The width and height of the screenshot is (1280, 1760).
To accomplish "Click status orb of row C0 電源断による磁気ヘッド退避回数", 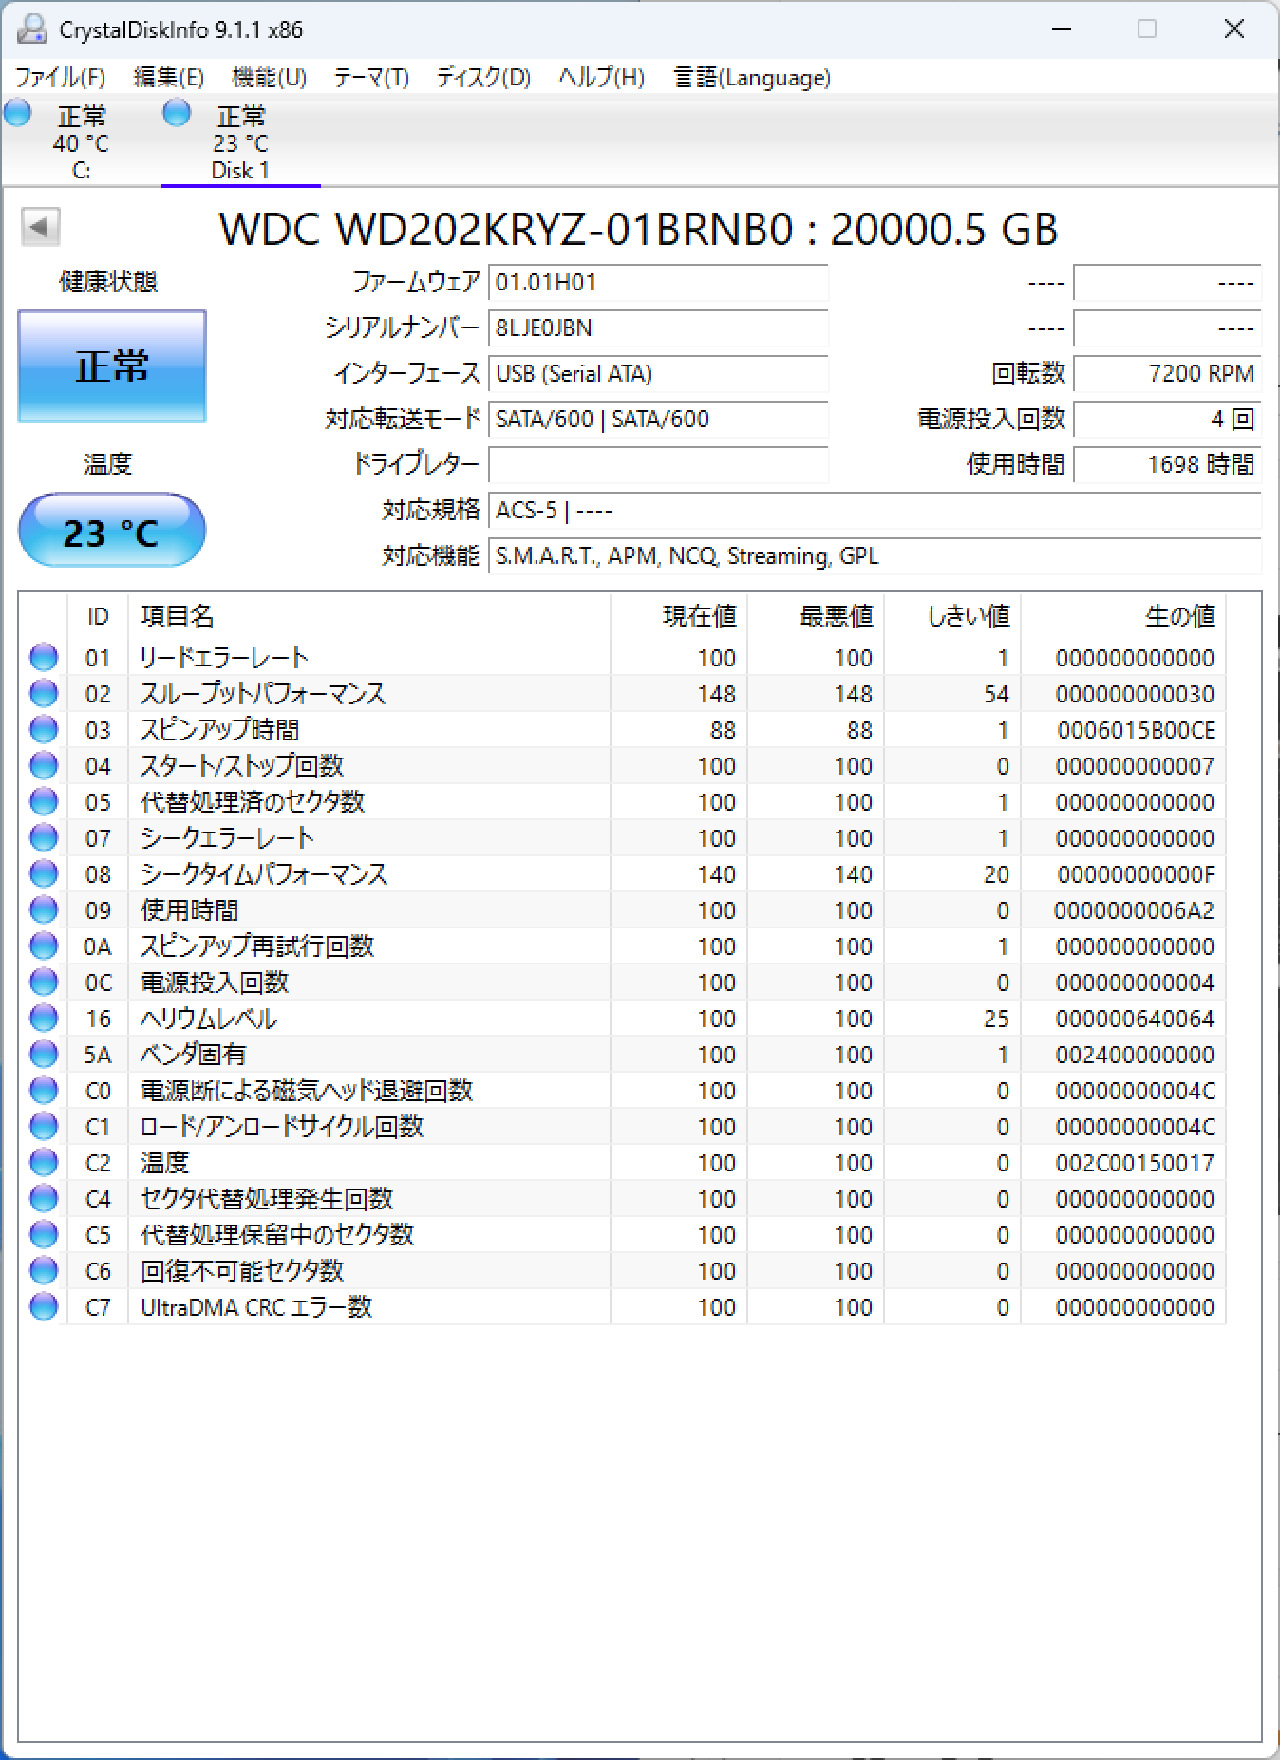I will pyautogui.click(x=43, y=1089).
